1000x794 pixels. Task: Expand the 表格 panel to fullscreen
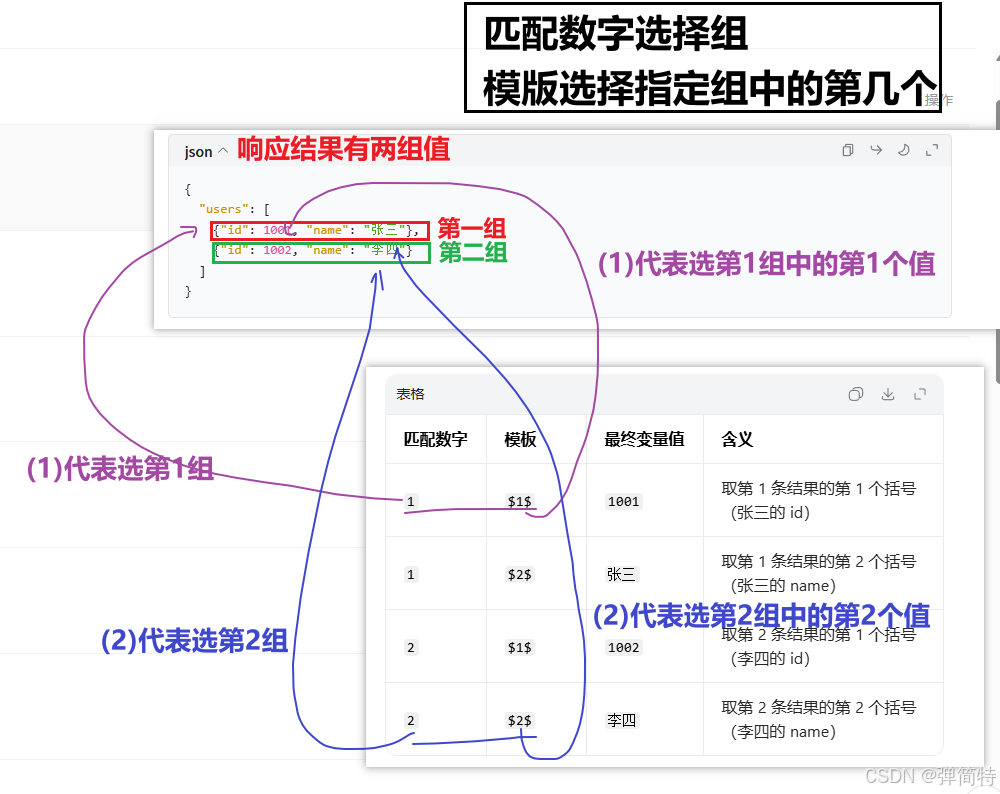pos(920,394)
